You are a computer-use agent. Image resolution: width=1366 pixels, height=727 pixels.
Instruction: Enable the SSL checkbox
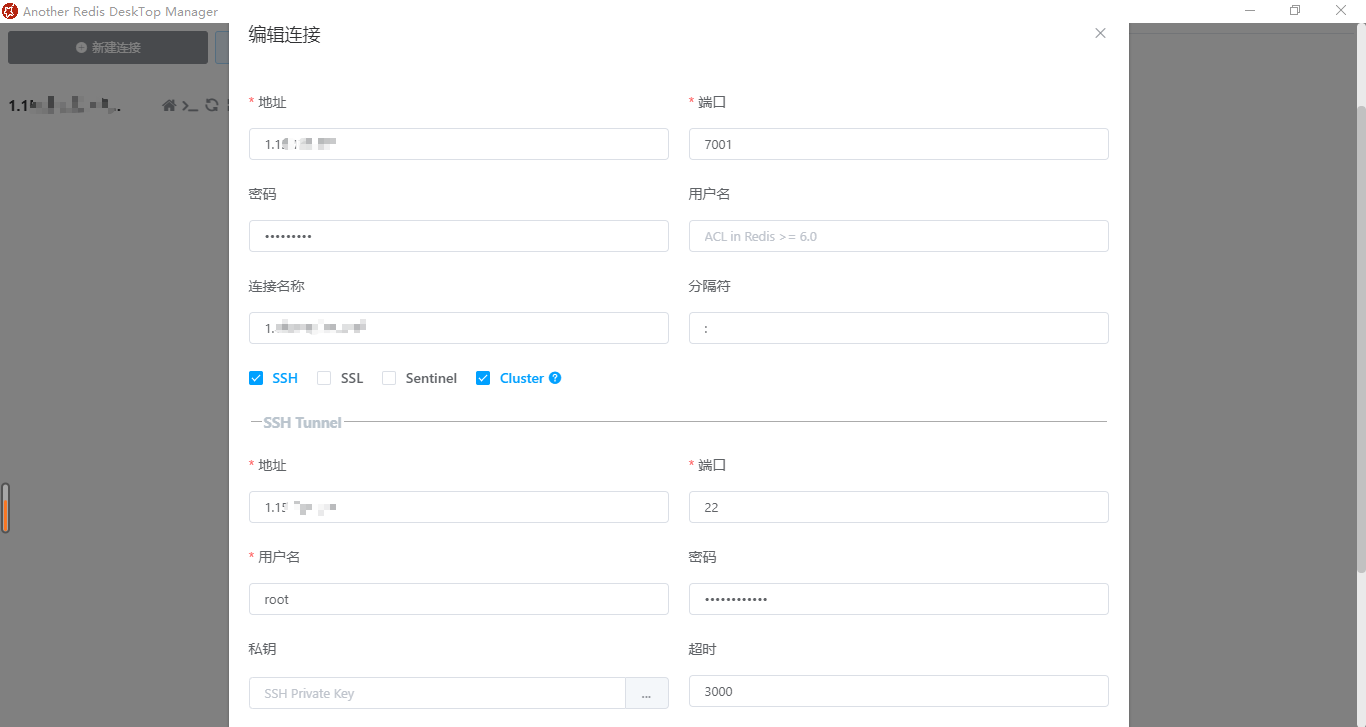pyautogui.click(x=324, y=378)
